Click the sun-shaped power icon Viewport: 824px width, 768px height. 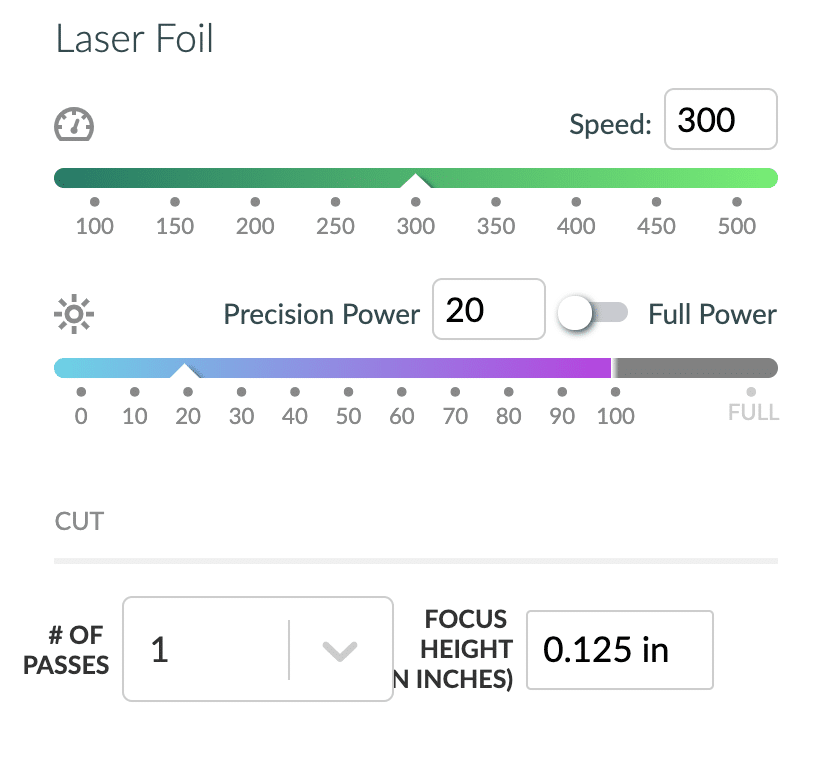pyautogui.click(x=74, y=314)
